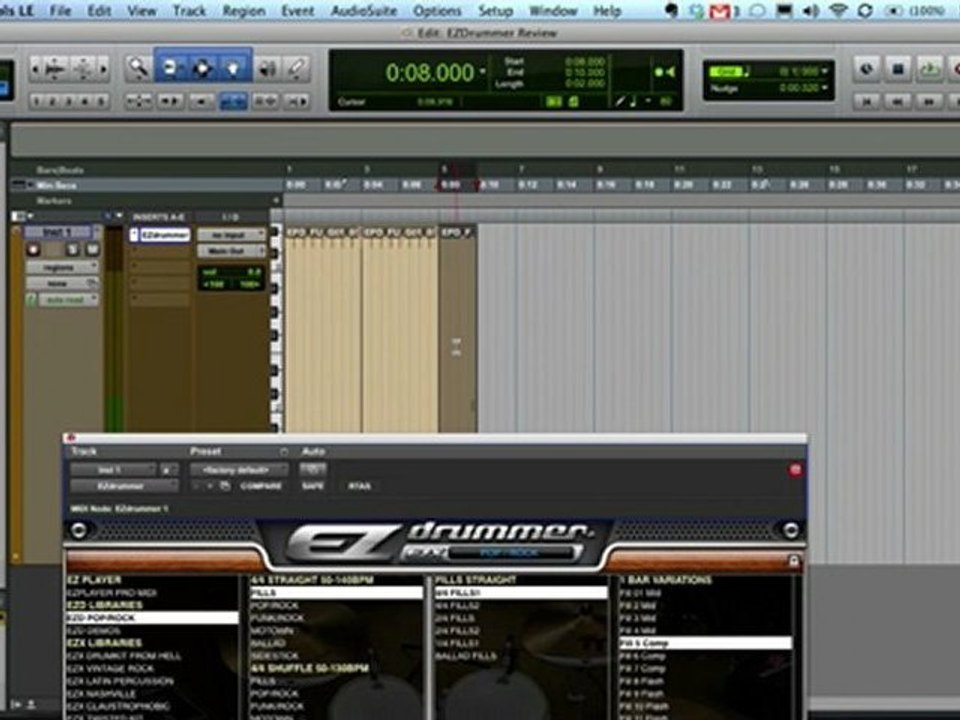Image resolution: width=960 pixels, height=720 pixels.
Task: Open the AudioSuite menu
Action: 364,11
